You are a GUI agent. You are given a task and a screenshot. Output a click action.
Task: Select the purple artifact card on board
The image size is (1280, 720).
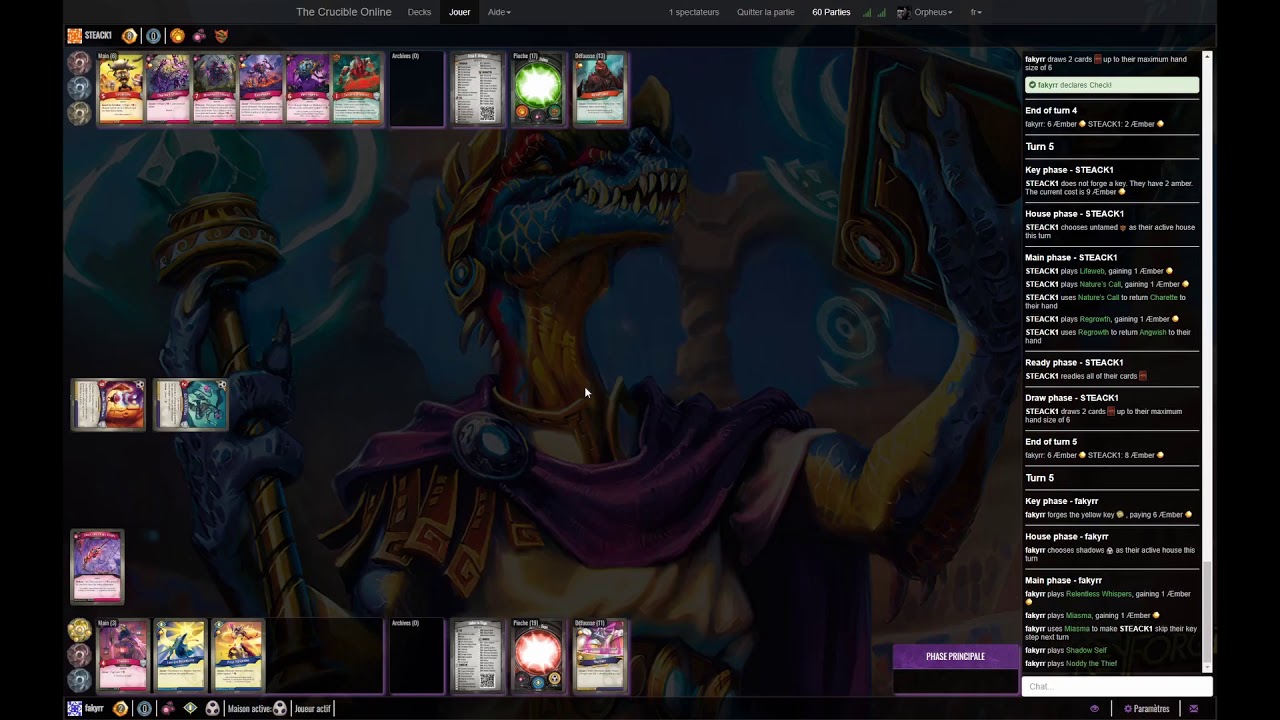tap(97, 567)
